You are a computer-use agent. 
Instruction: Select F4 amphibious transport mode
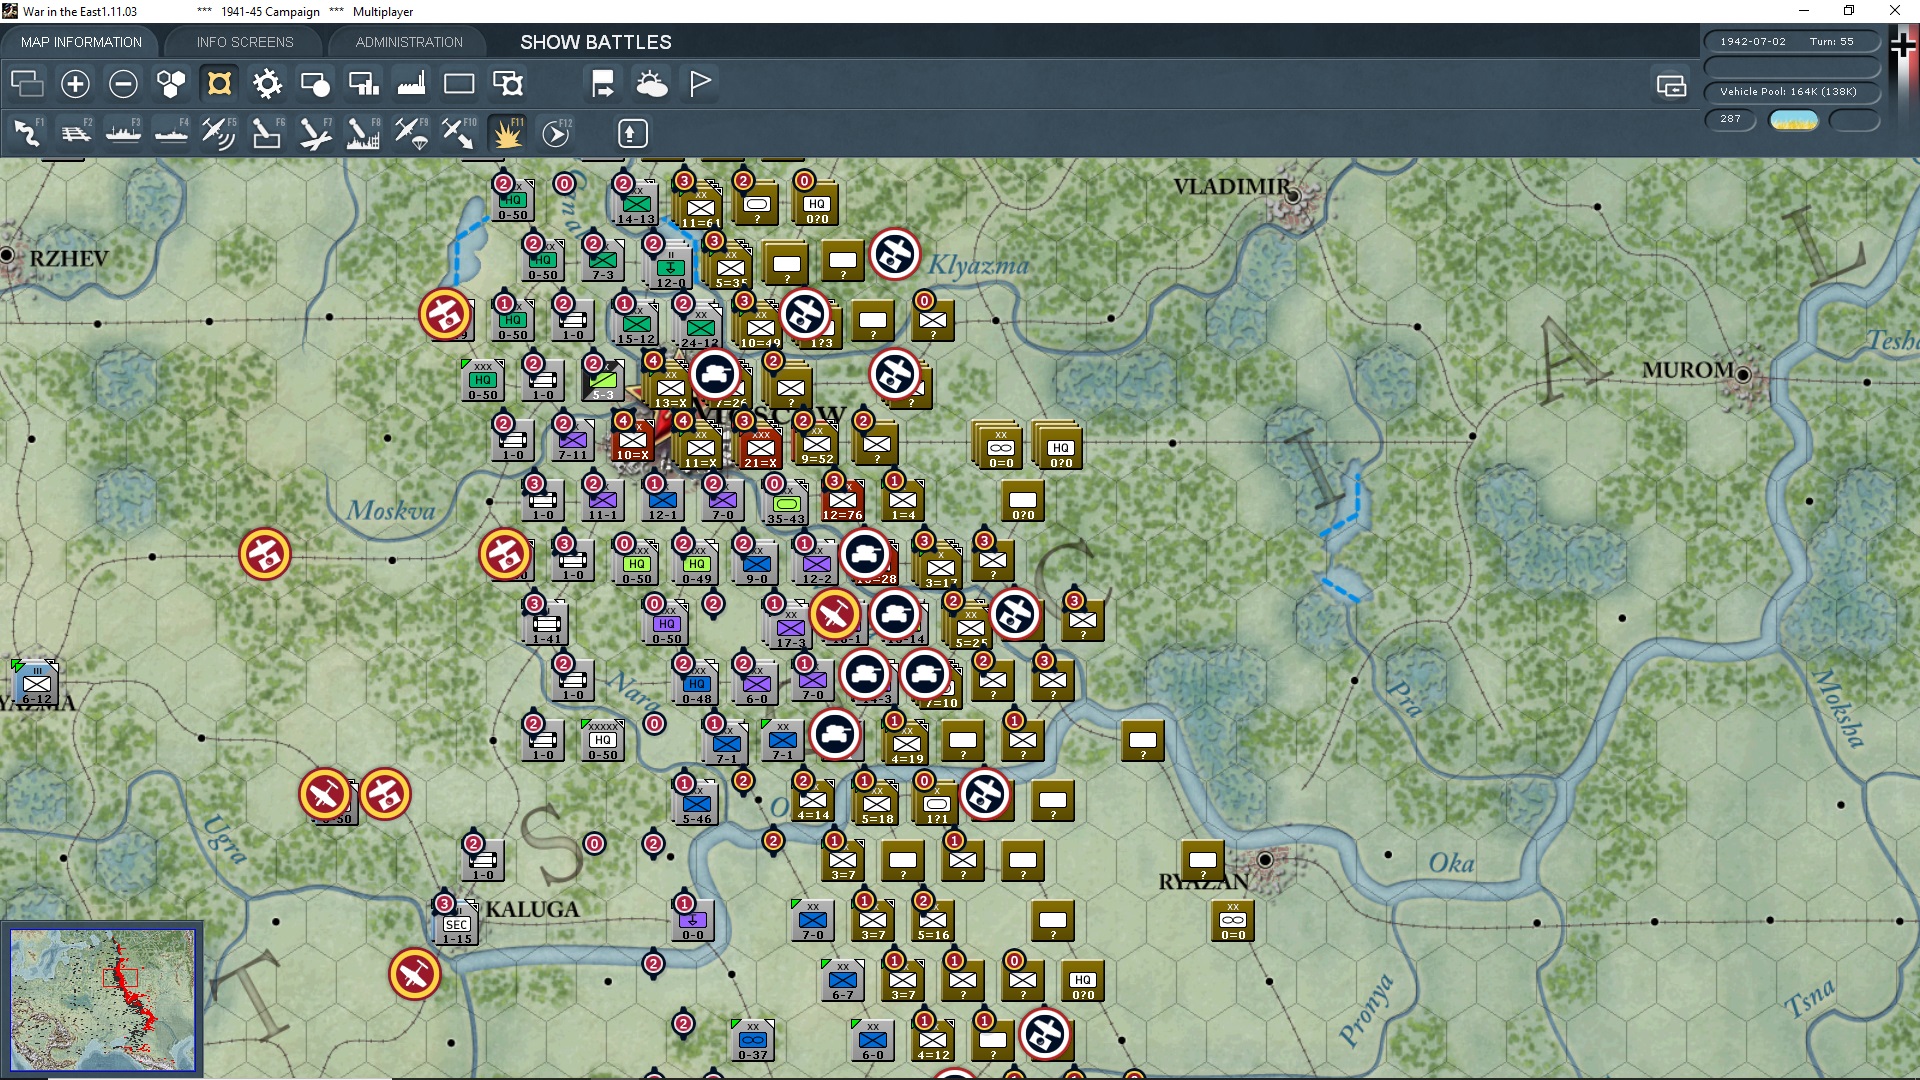tap(171, 133)
